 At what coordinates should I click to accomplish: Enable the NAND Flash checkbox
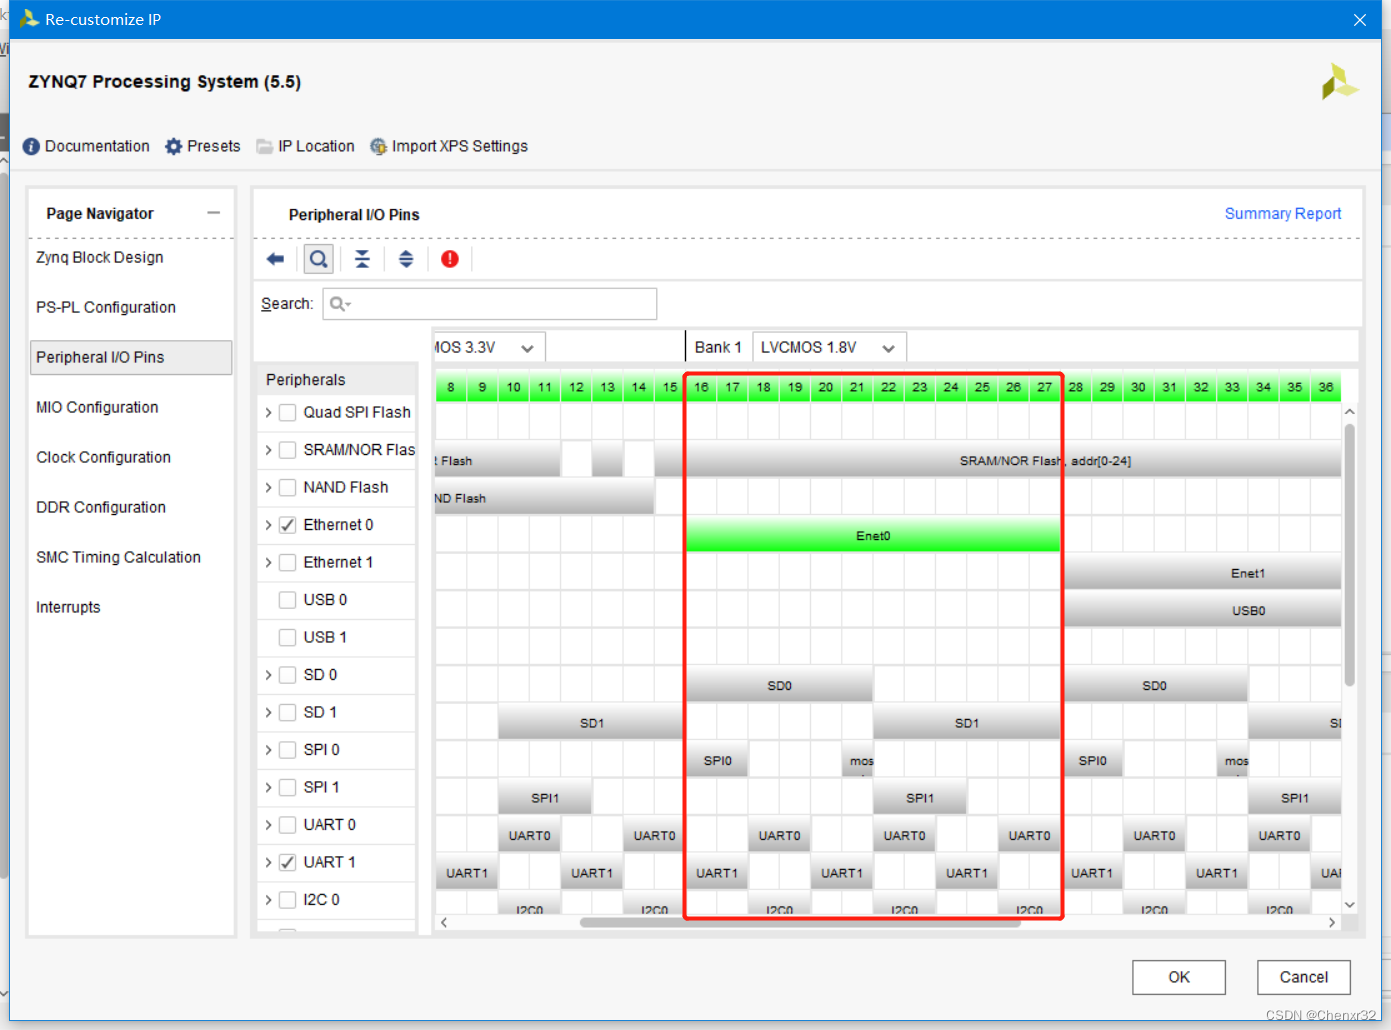[x=287, y=487]
